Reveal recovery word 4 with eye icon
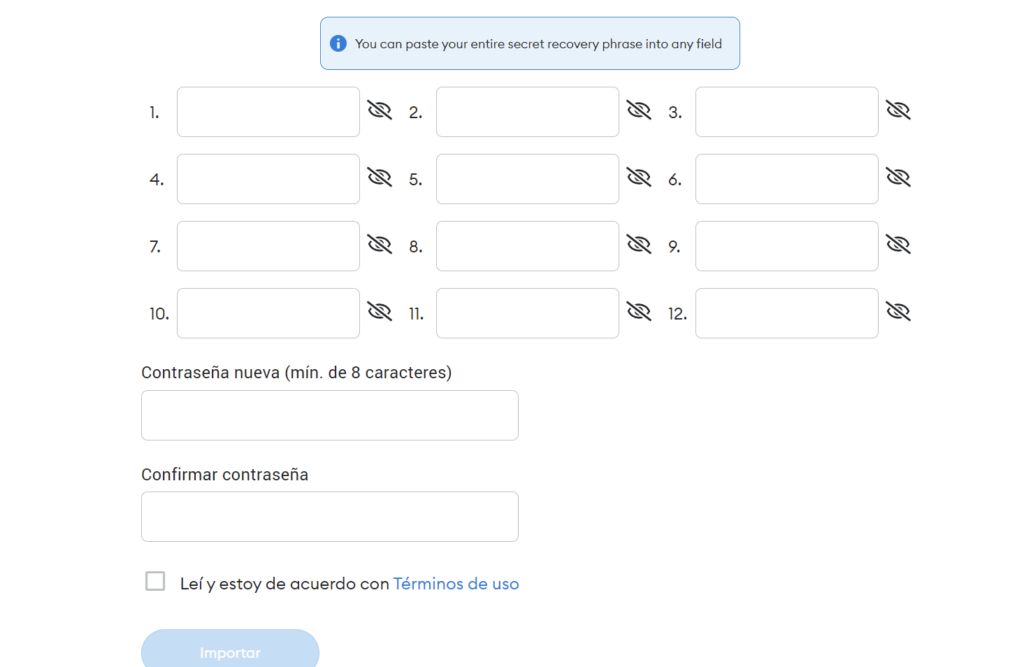Viewport: 1024px width, 667px height. click(x=379, y=177)
